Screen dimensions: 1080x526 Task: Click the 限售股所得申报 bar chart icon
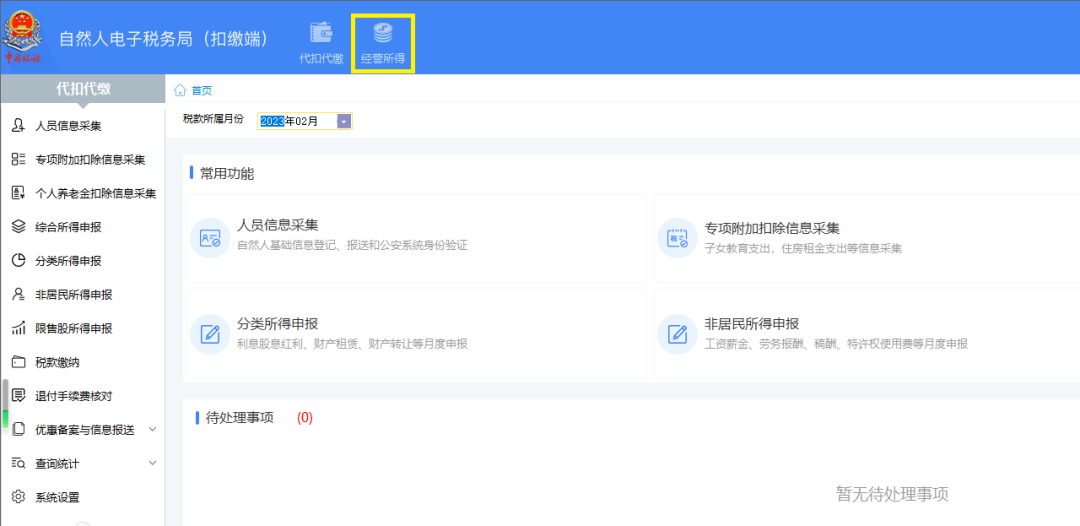pyautogui.click(x=19, y=328)
